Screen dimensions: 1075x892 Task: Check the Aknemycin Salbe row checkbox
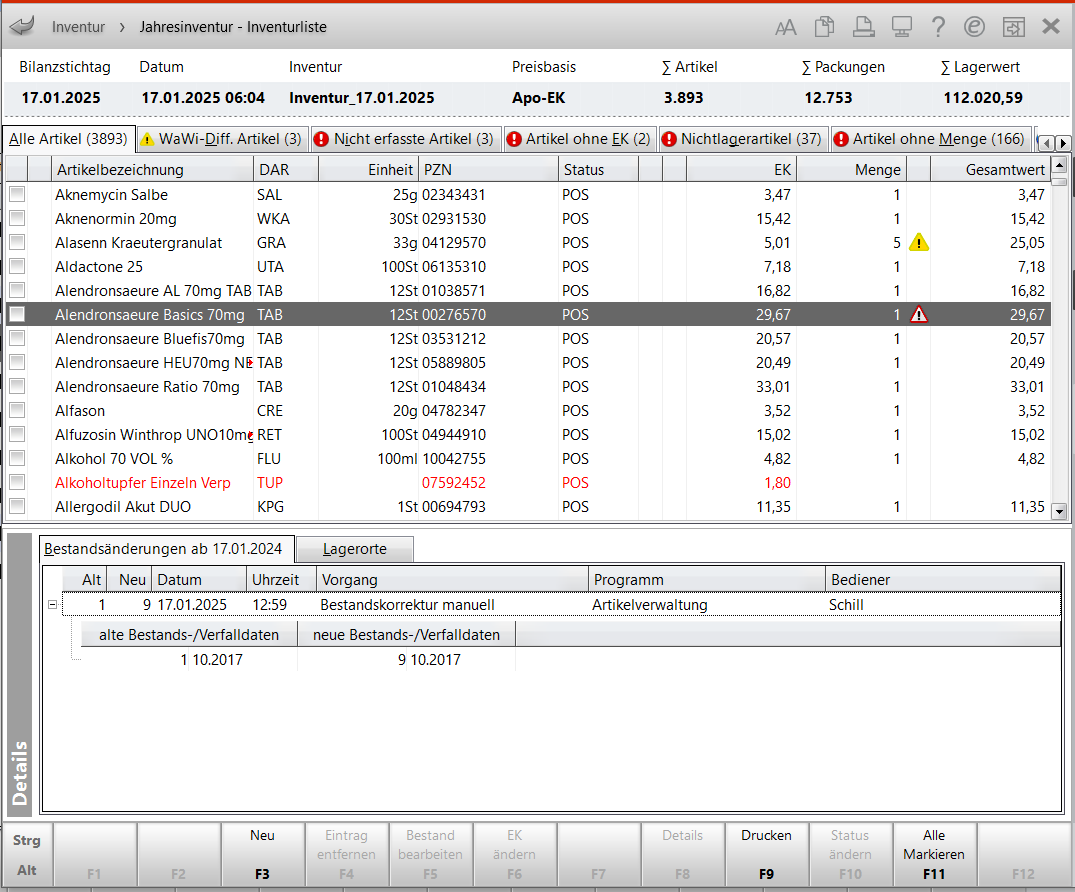17,195
